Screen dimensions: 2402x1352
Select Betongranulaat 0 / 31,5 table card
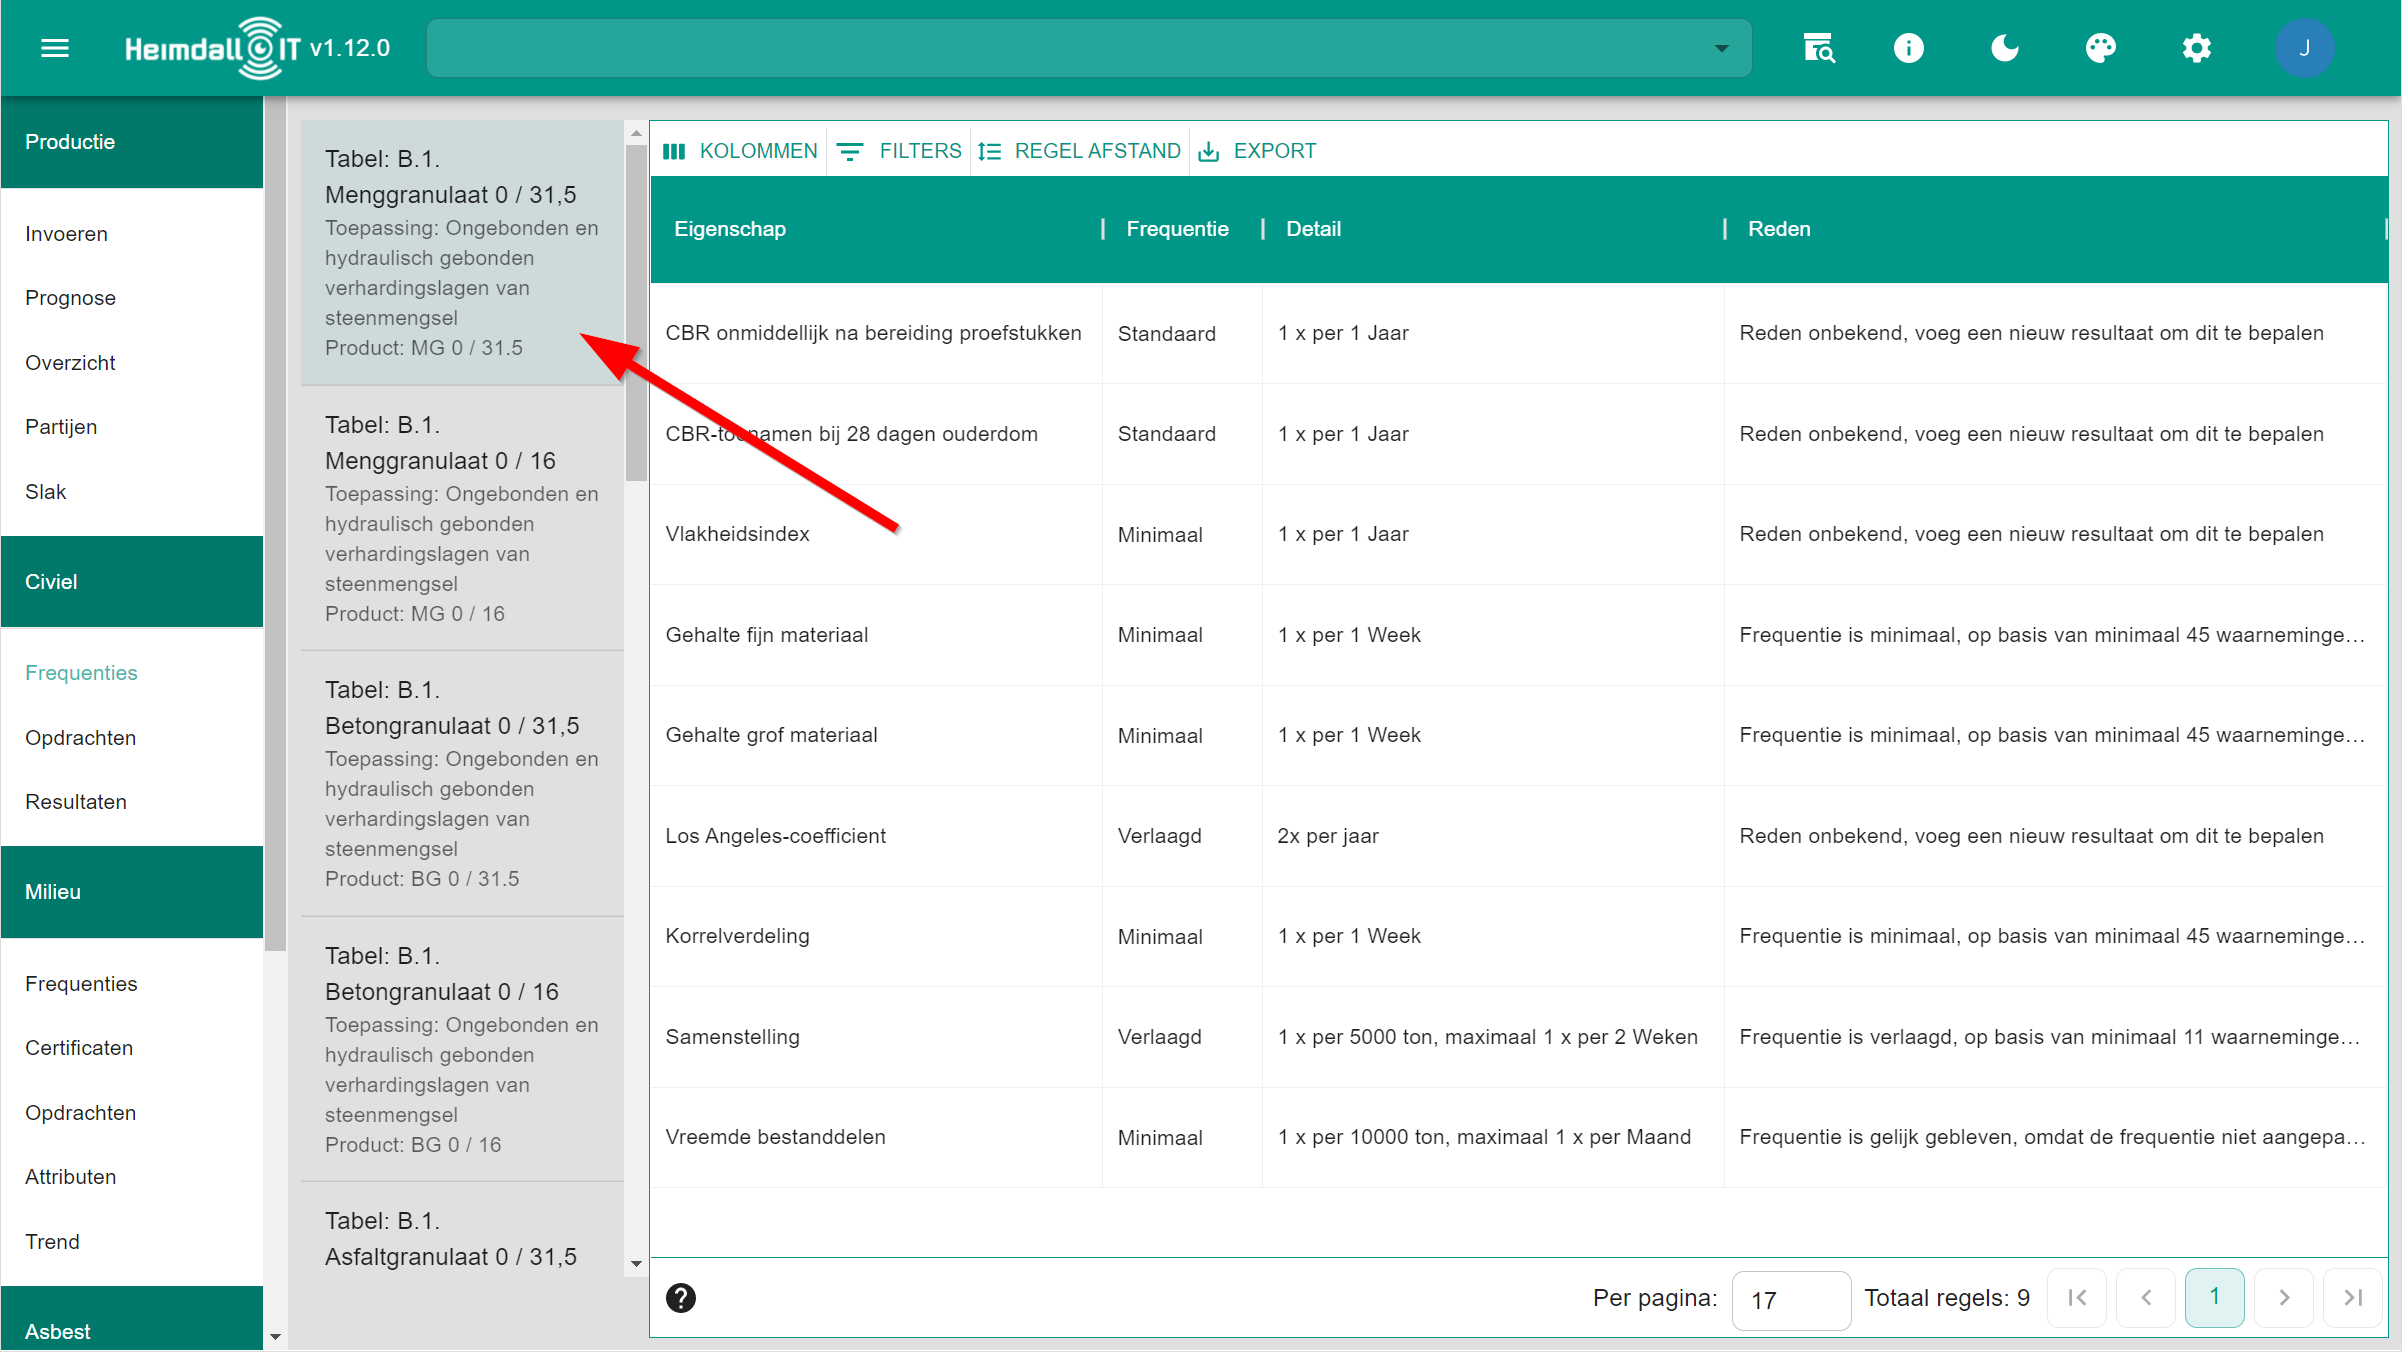coord(462,784)
